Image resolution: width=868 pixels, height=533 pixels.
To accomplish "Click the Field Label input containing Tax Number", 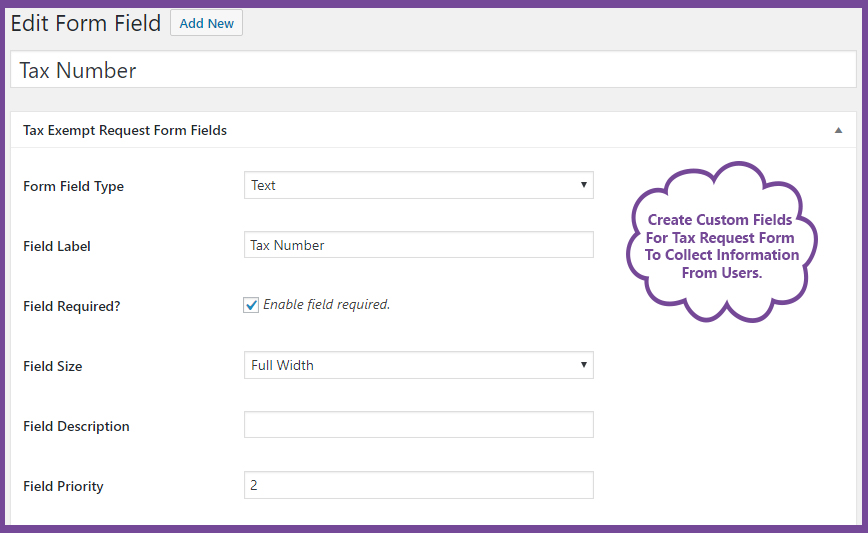I will click(418, 245).
